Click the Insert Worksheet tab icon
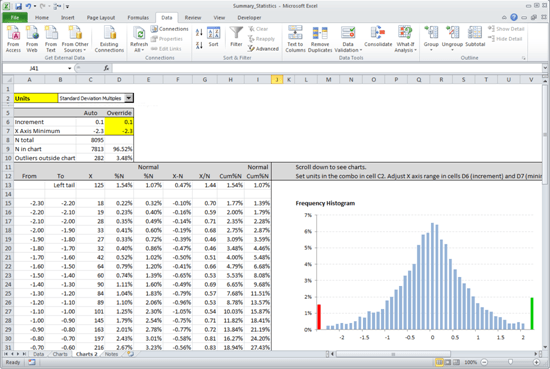Image resolution: width=550 pixels, height=369 pixels. point(130,354)
